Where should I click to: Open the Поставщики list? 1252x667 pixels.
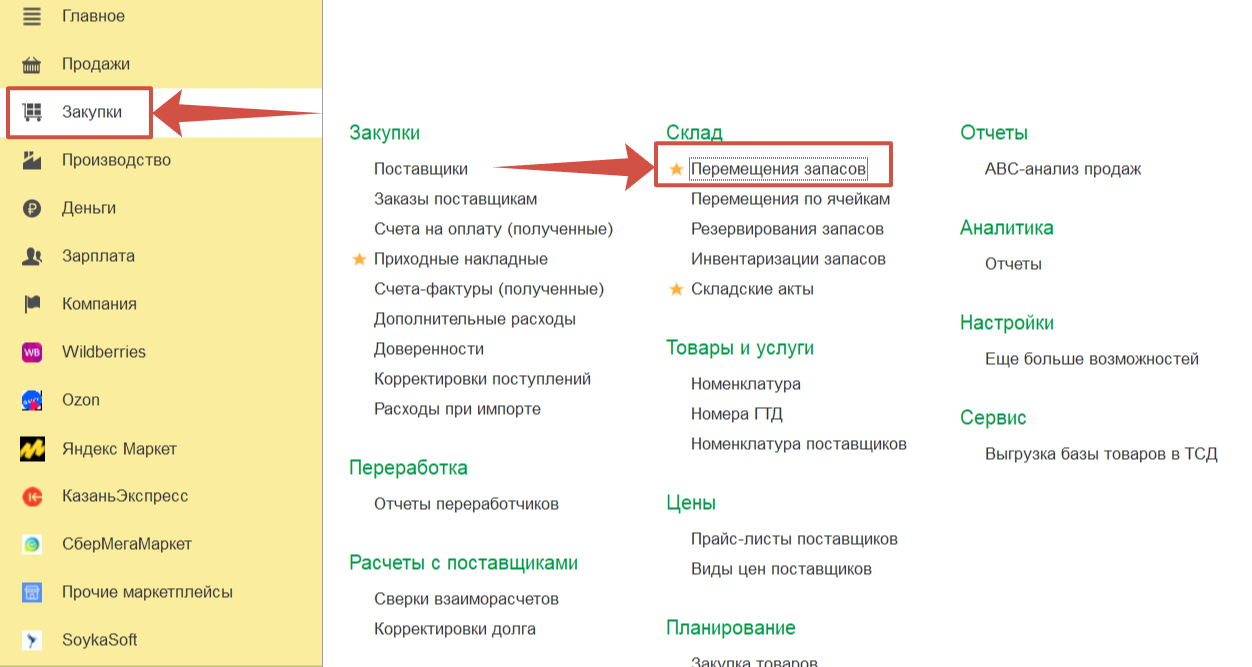point(421,169)
